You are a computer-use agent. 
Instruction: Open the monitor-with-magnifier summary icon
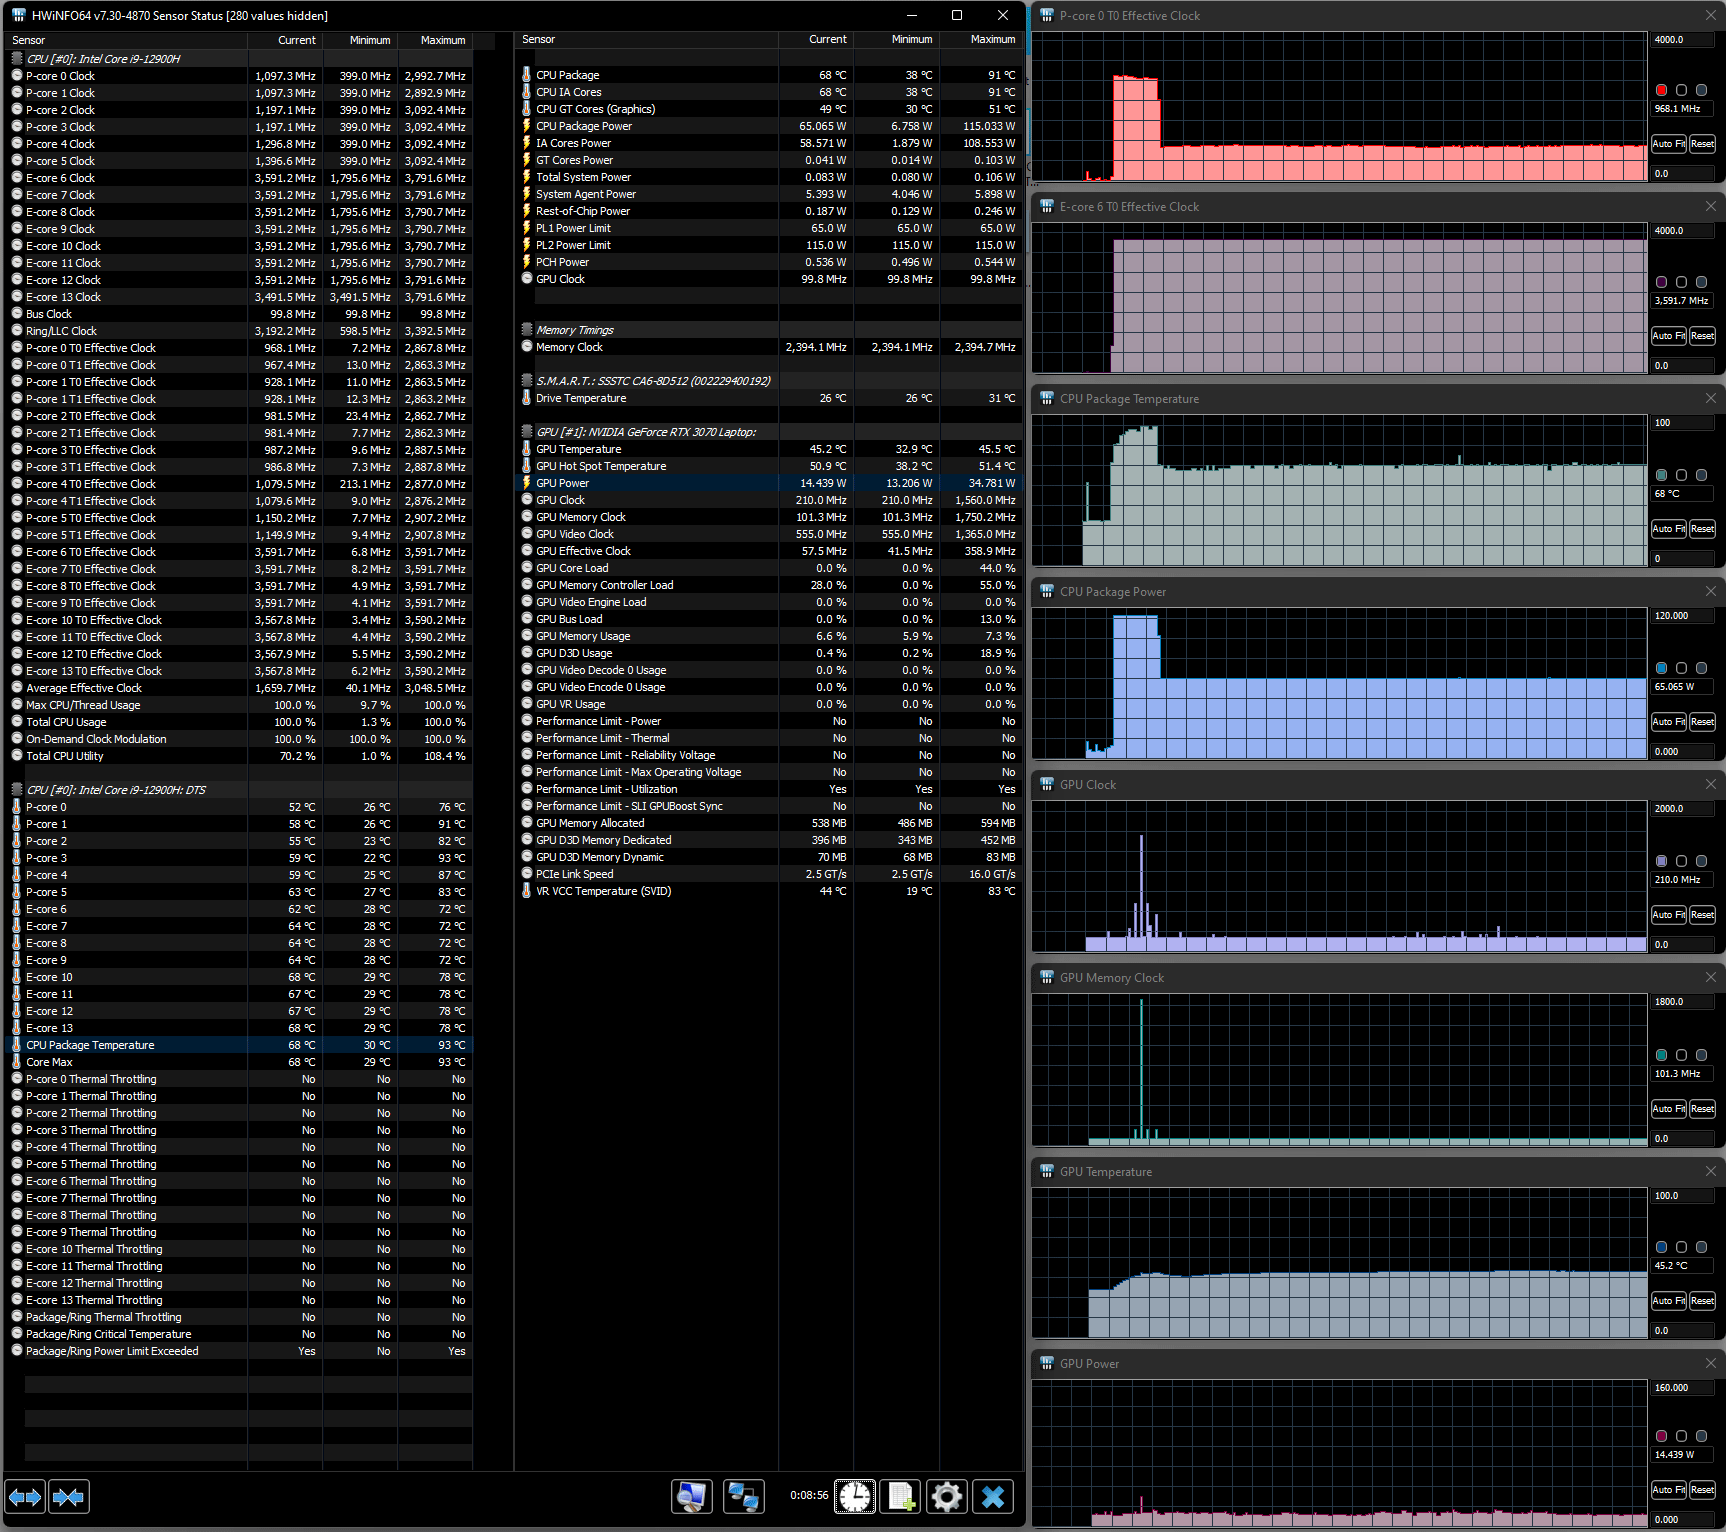click(x=692, y=1497)
